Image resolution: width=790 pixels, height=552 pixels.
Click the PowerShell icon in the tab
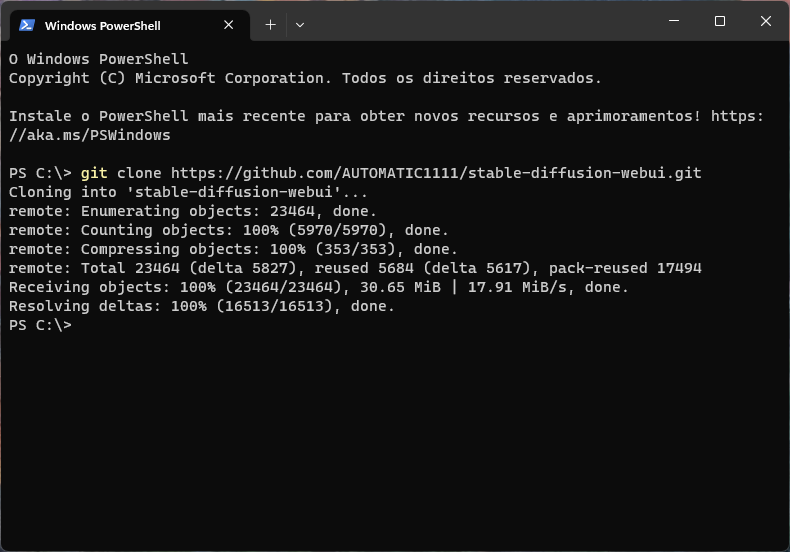click(27, 25)
